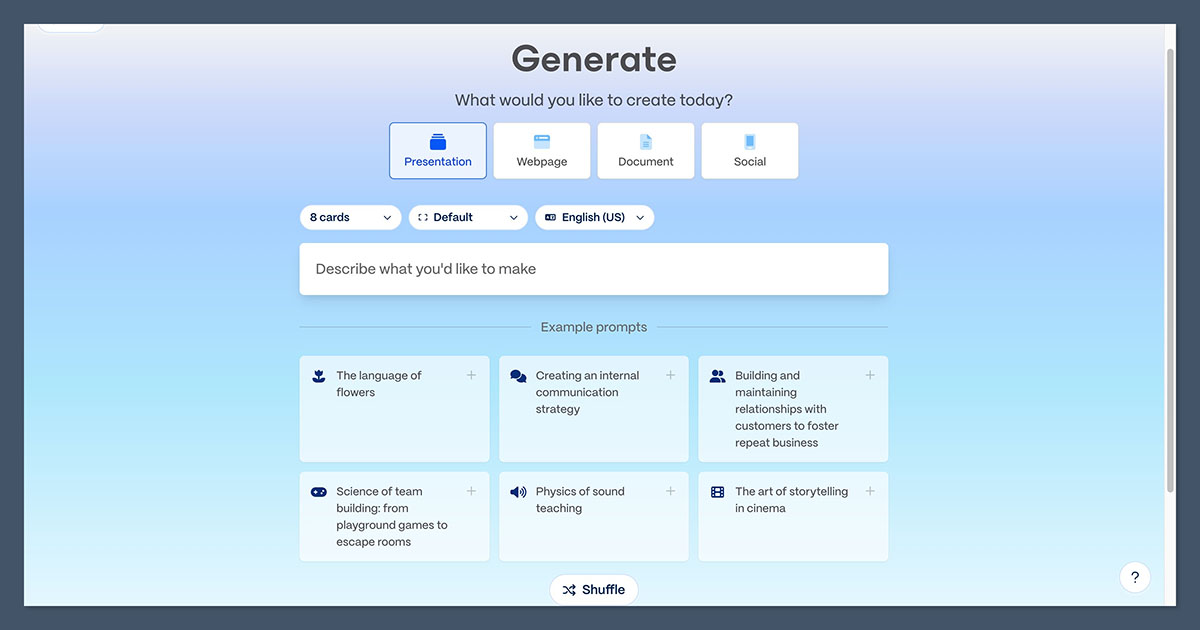This screenshot has height=630, width=1200.
Task: Click the speech bubbles icon for communication strategy
Action: coord(517,375)
